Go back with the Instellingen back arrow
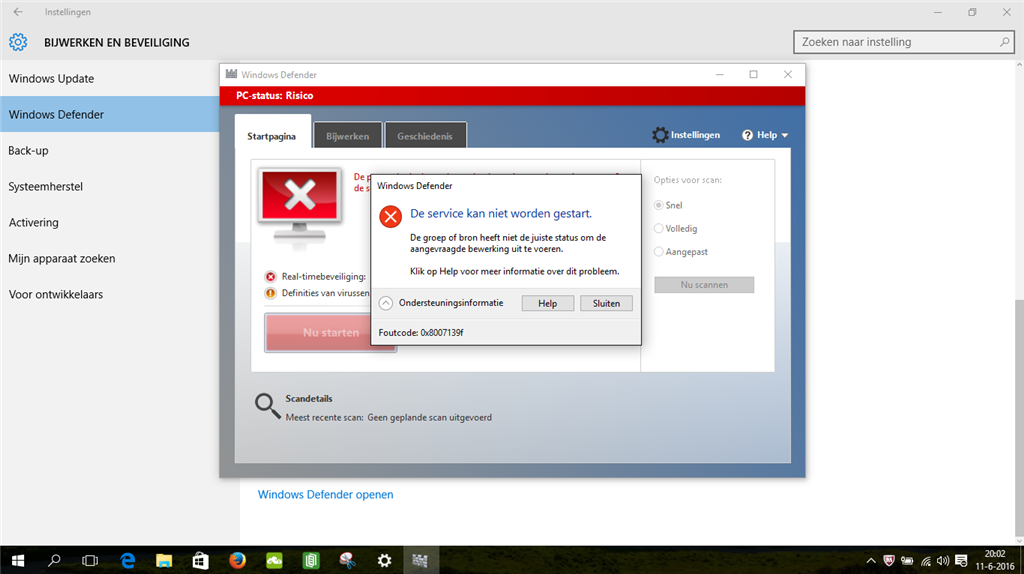This screenshot has width=1024, height=574. point(18,12)
